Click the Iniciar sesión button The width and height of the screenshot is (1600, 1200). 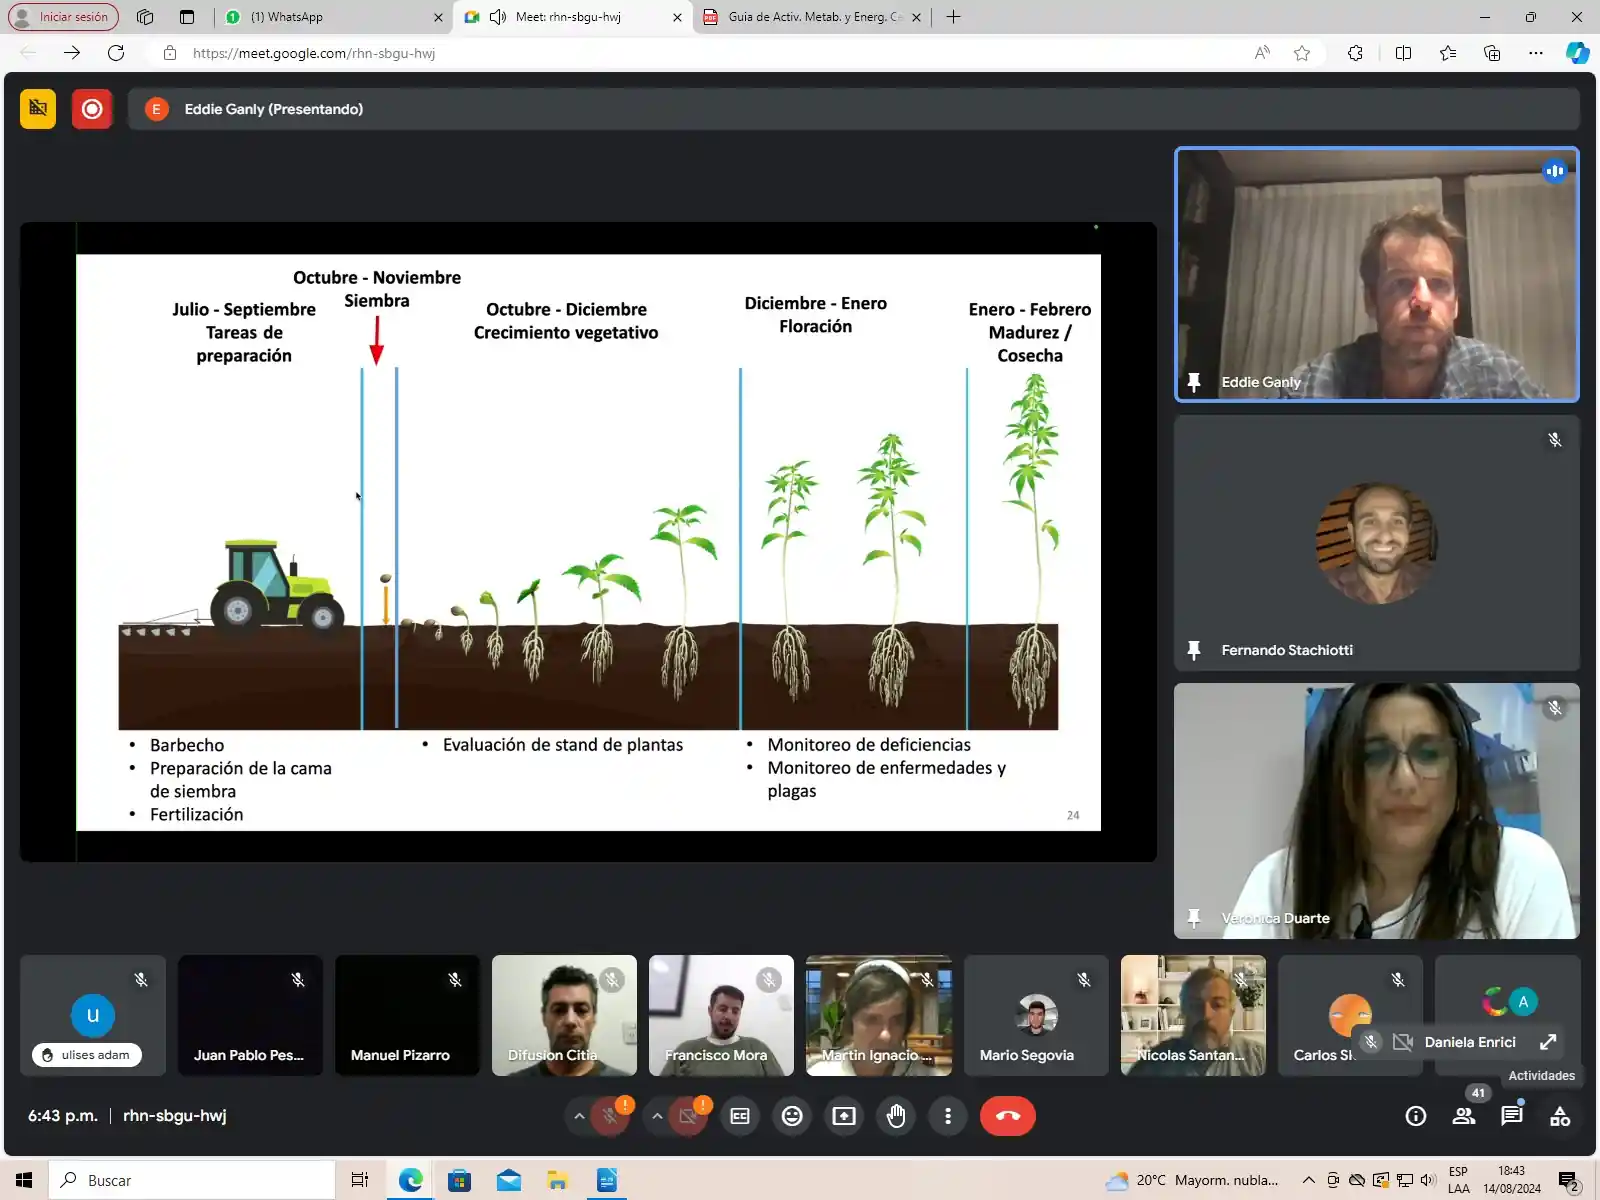click(x=63, y=17)
